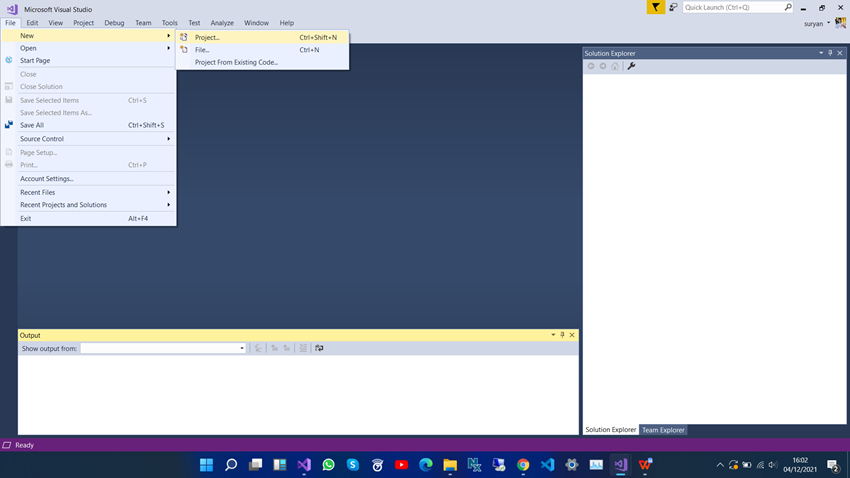Click the user profile picture

click(x=840, y=23)
